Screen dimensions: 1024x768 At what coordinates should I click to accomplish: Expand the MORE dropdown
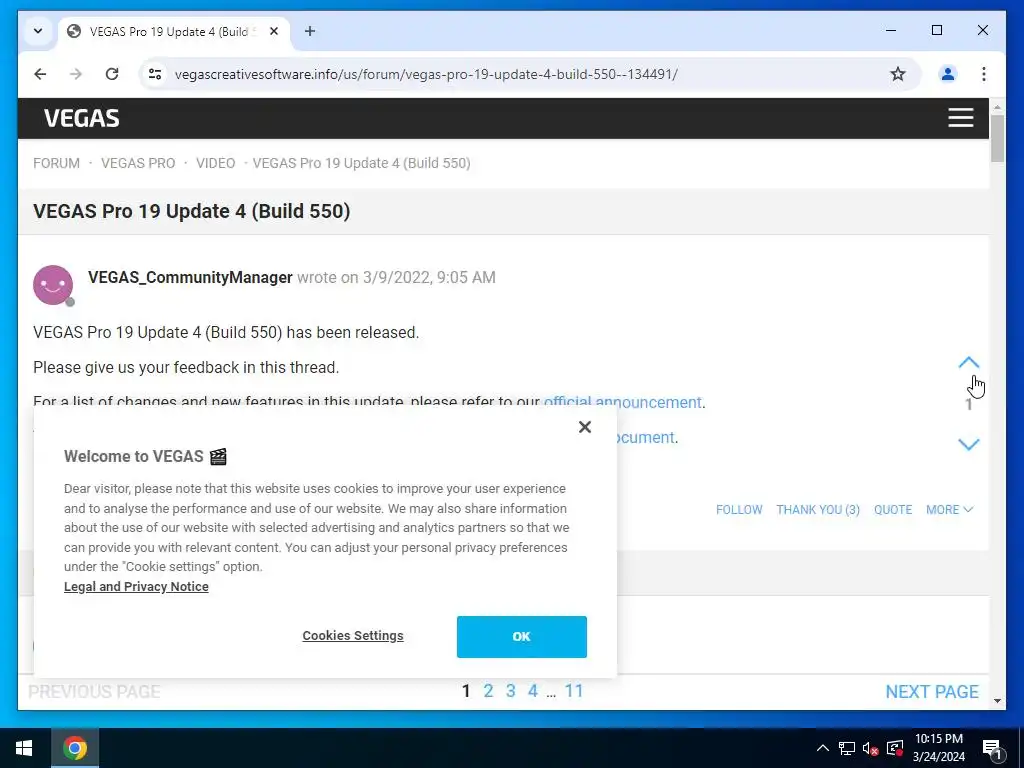coord(950,509)
